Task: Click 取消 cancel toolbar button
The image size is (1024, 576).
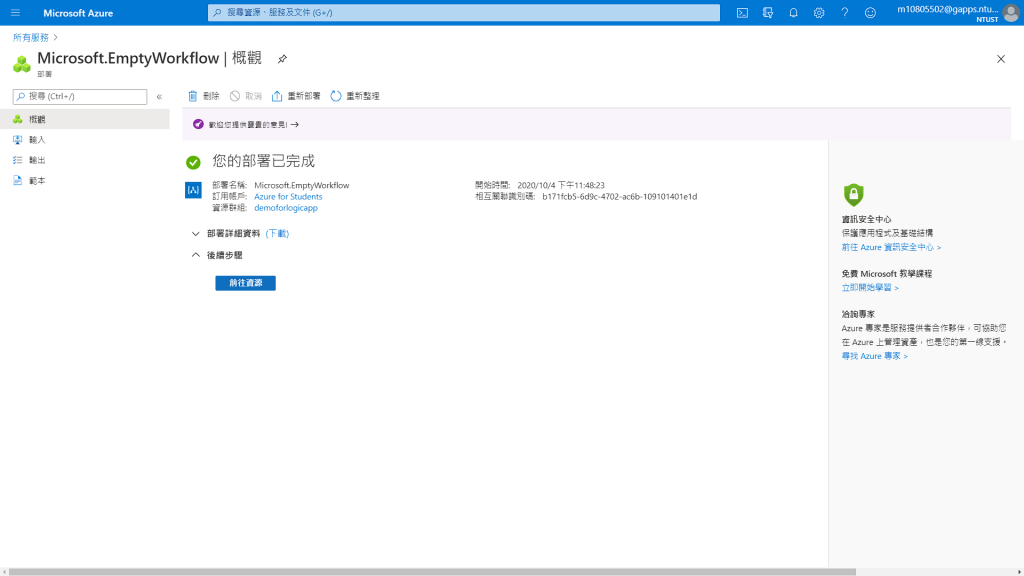Action: 246,96
